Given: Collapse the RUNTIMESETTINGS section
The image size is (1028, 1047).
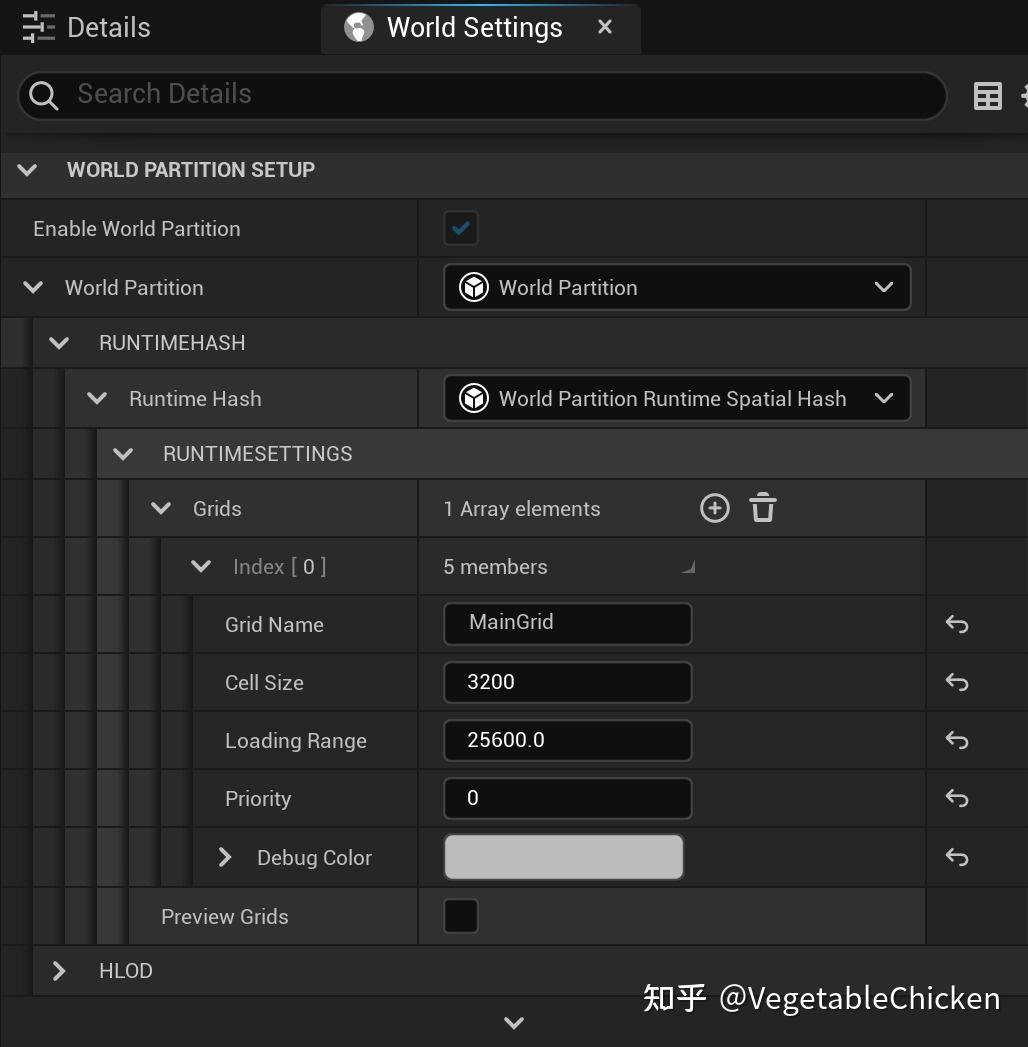Looking at the screenshot, I should click(122, 453).
